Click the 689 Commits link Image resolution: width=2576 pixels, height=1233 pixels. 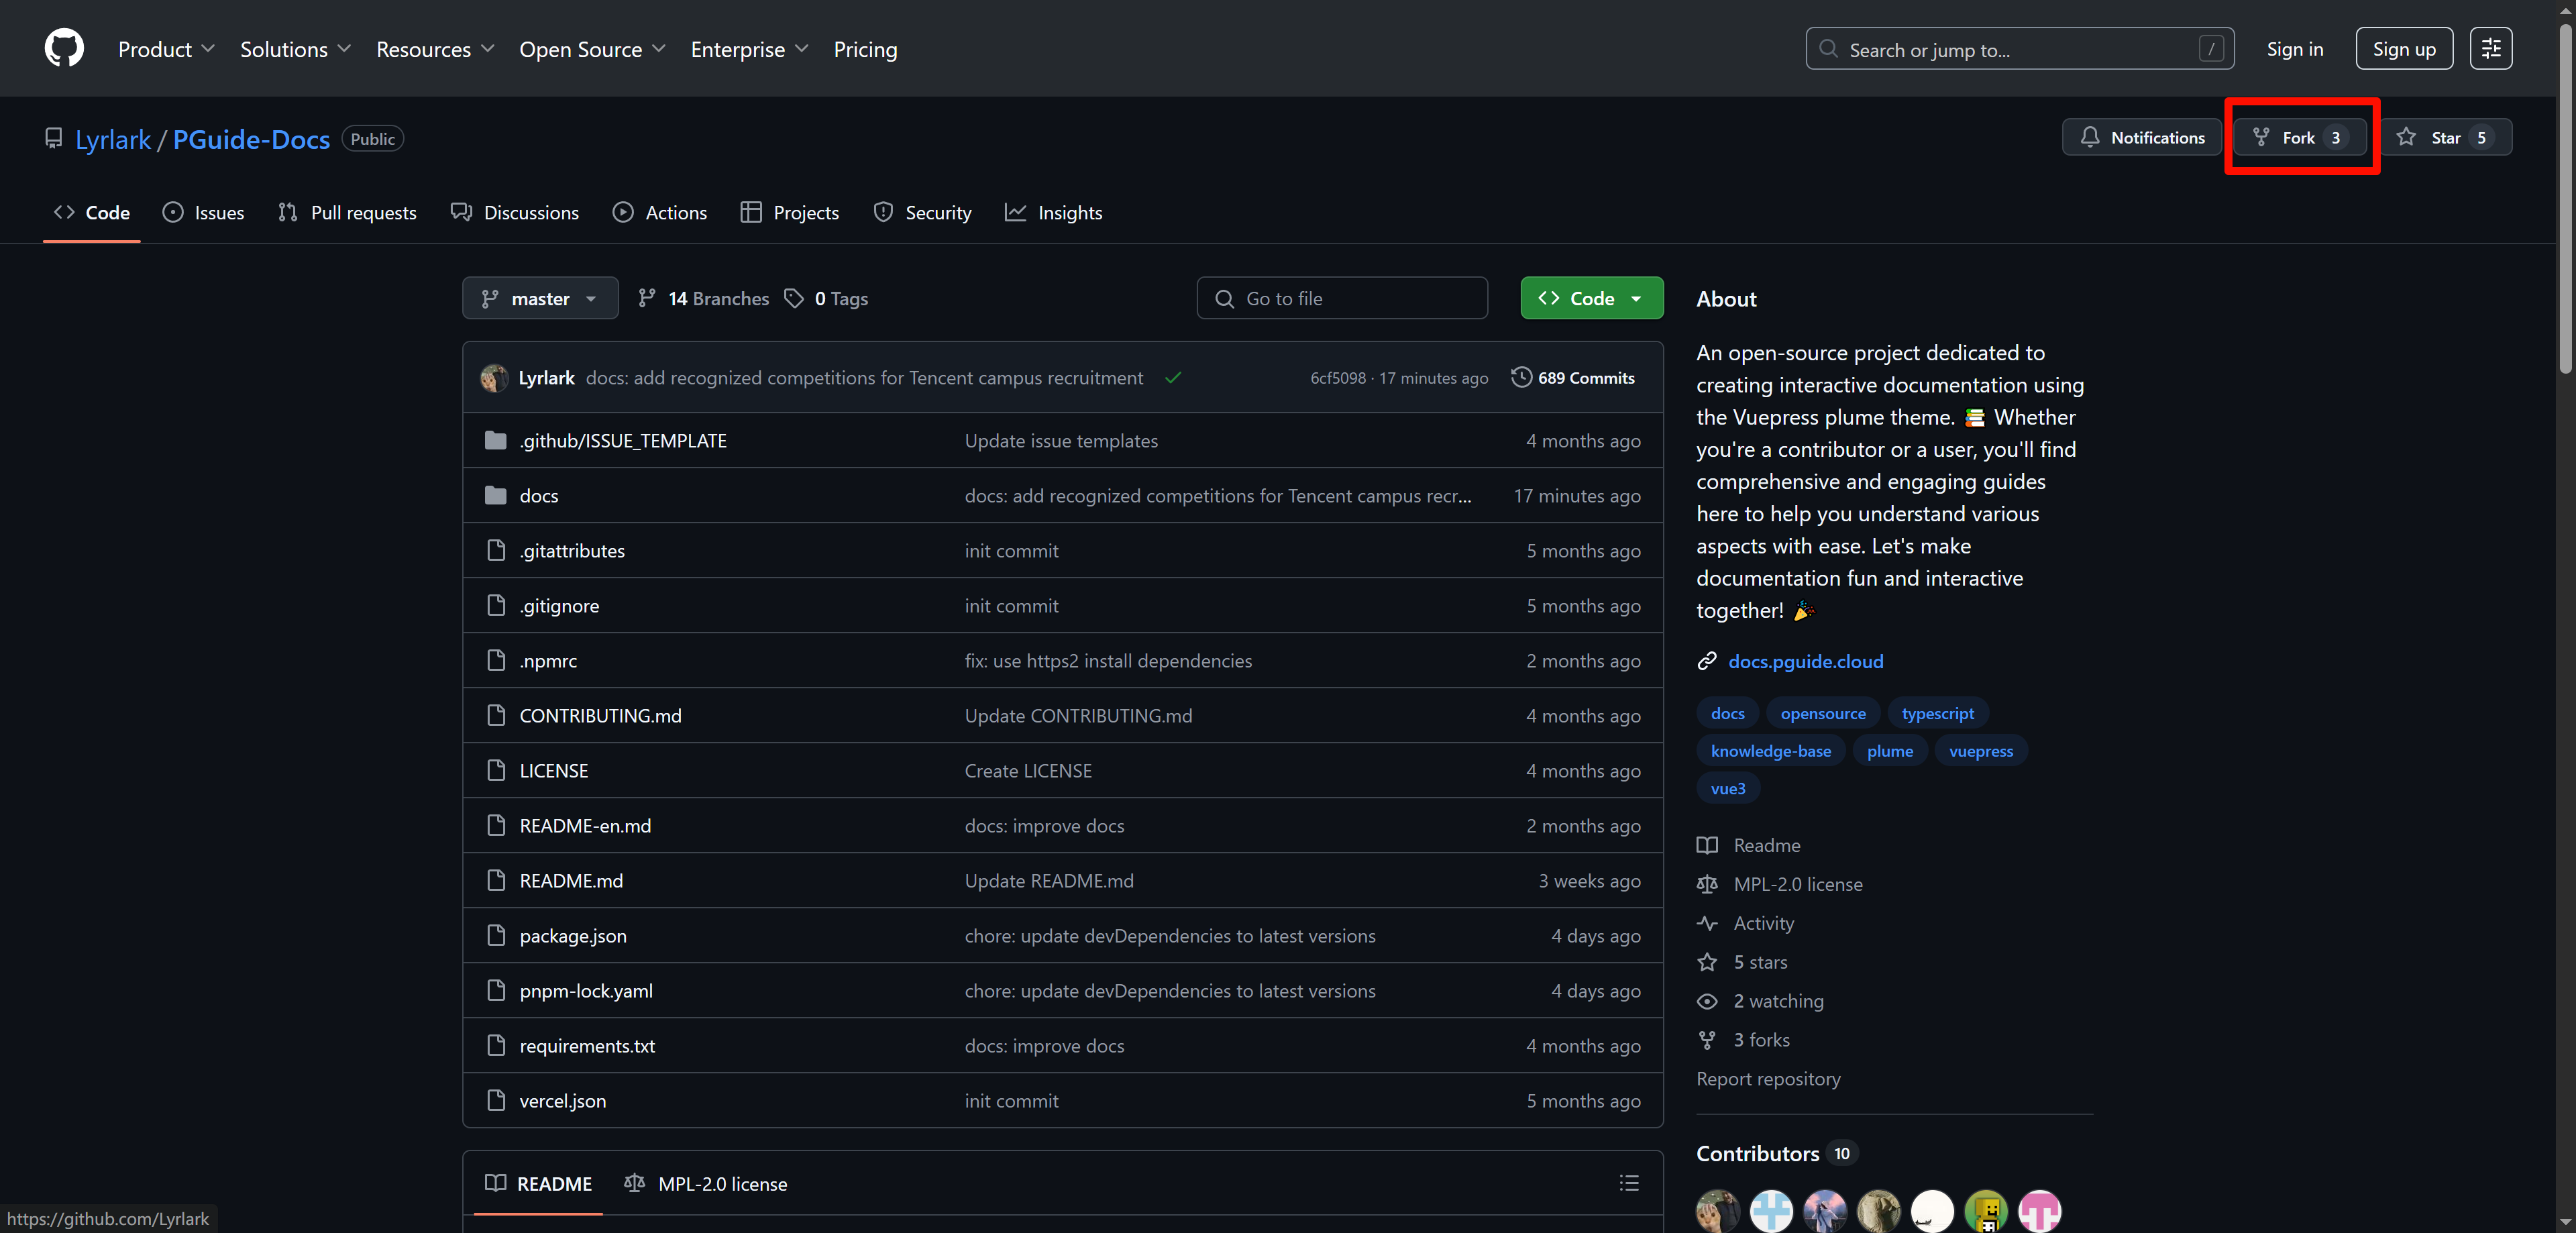point(1573,377)
